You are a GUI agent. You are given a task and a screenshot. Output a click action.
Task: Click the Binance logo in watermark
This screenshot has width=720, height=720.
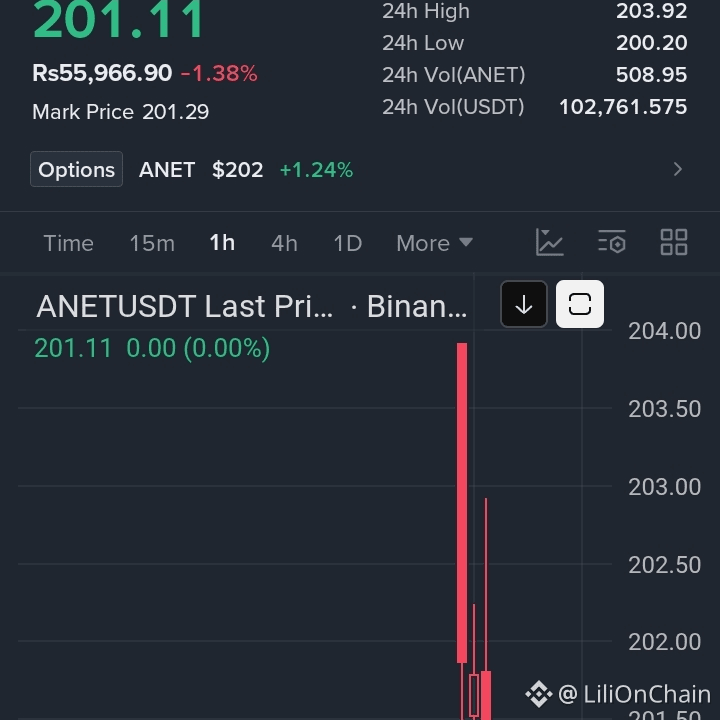point(539,694)
